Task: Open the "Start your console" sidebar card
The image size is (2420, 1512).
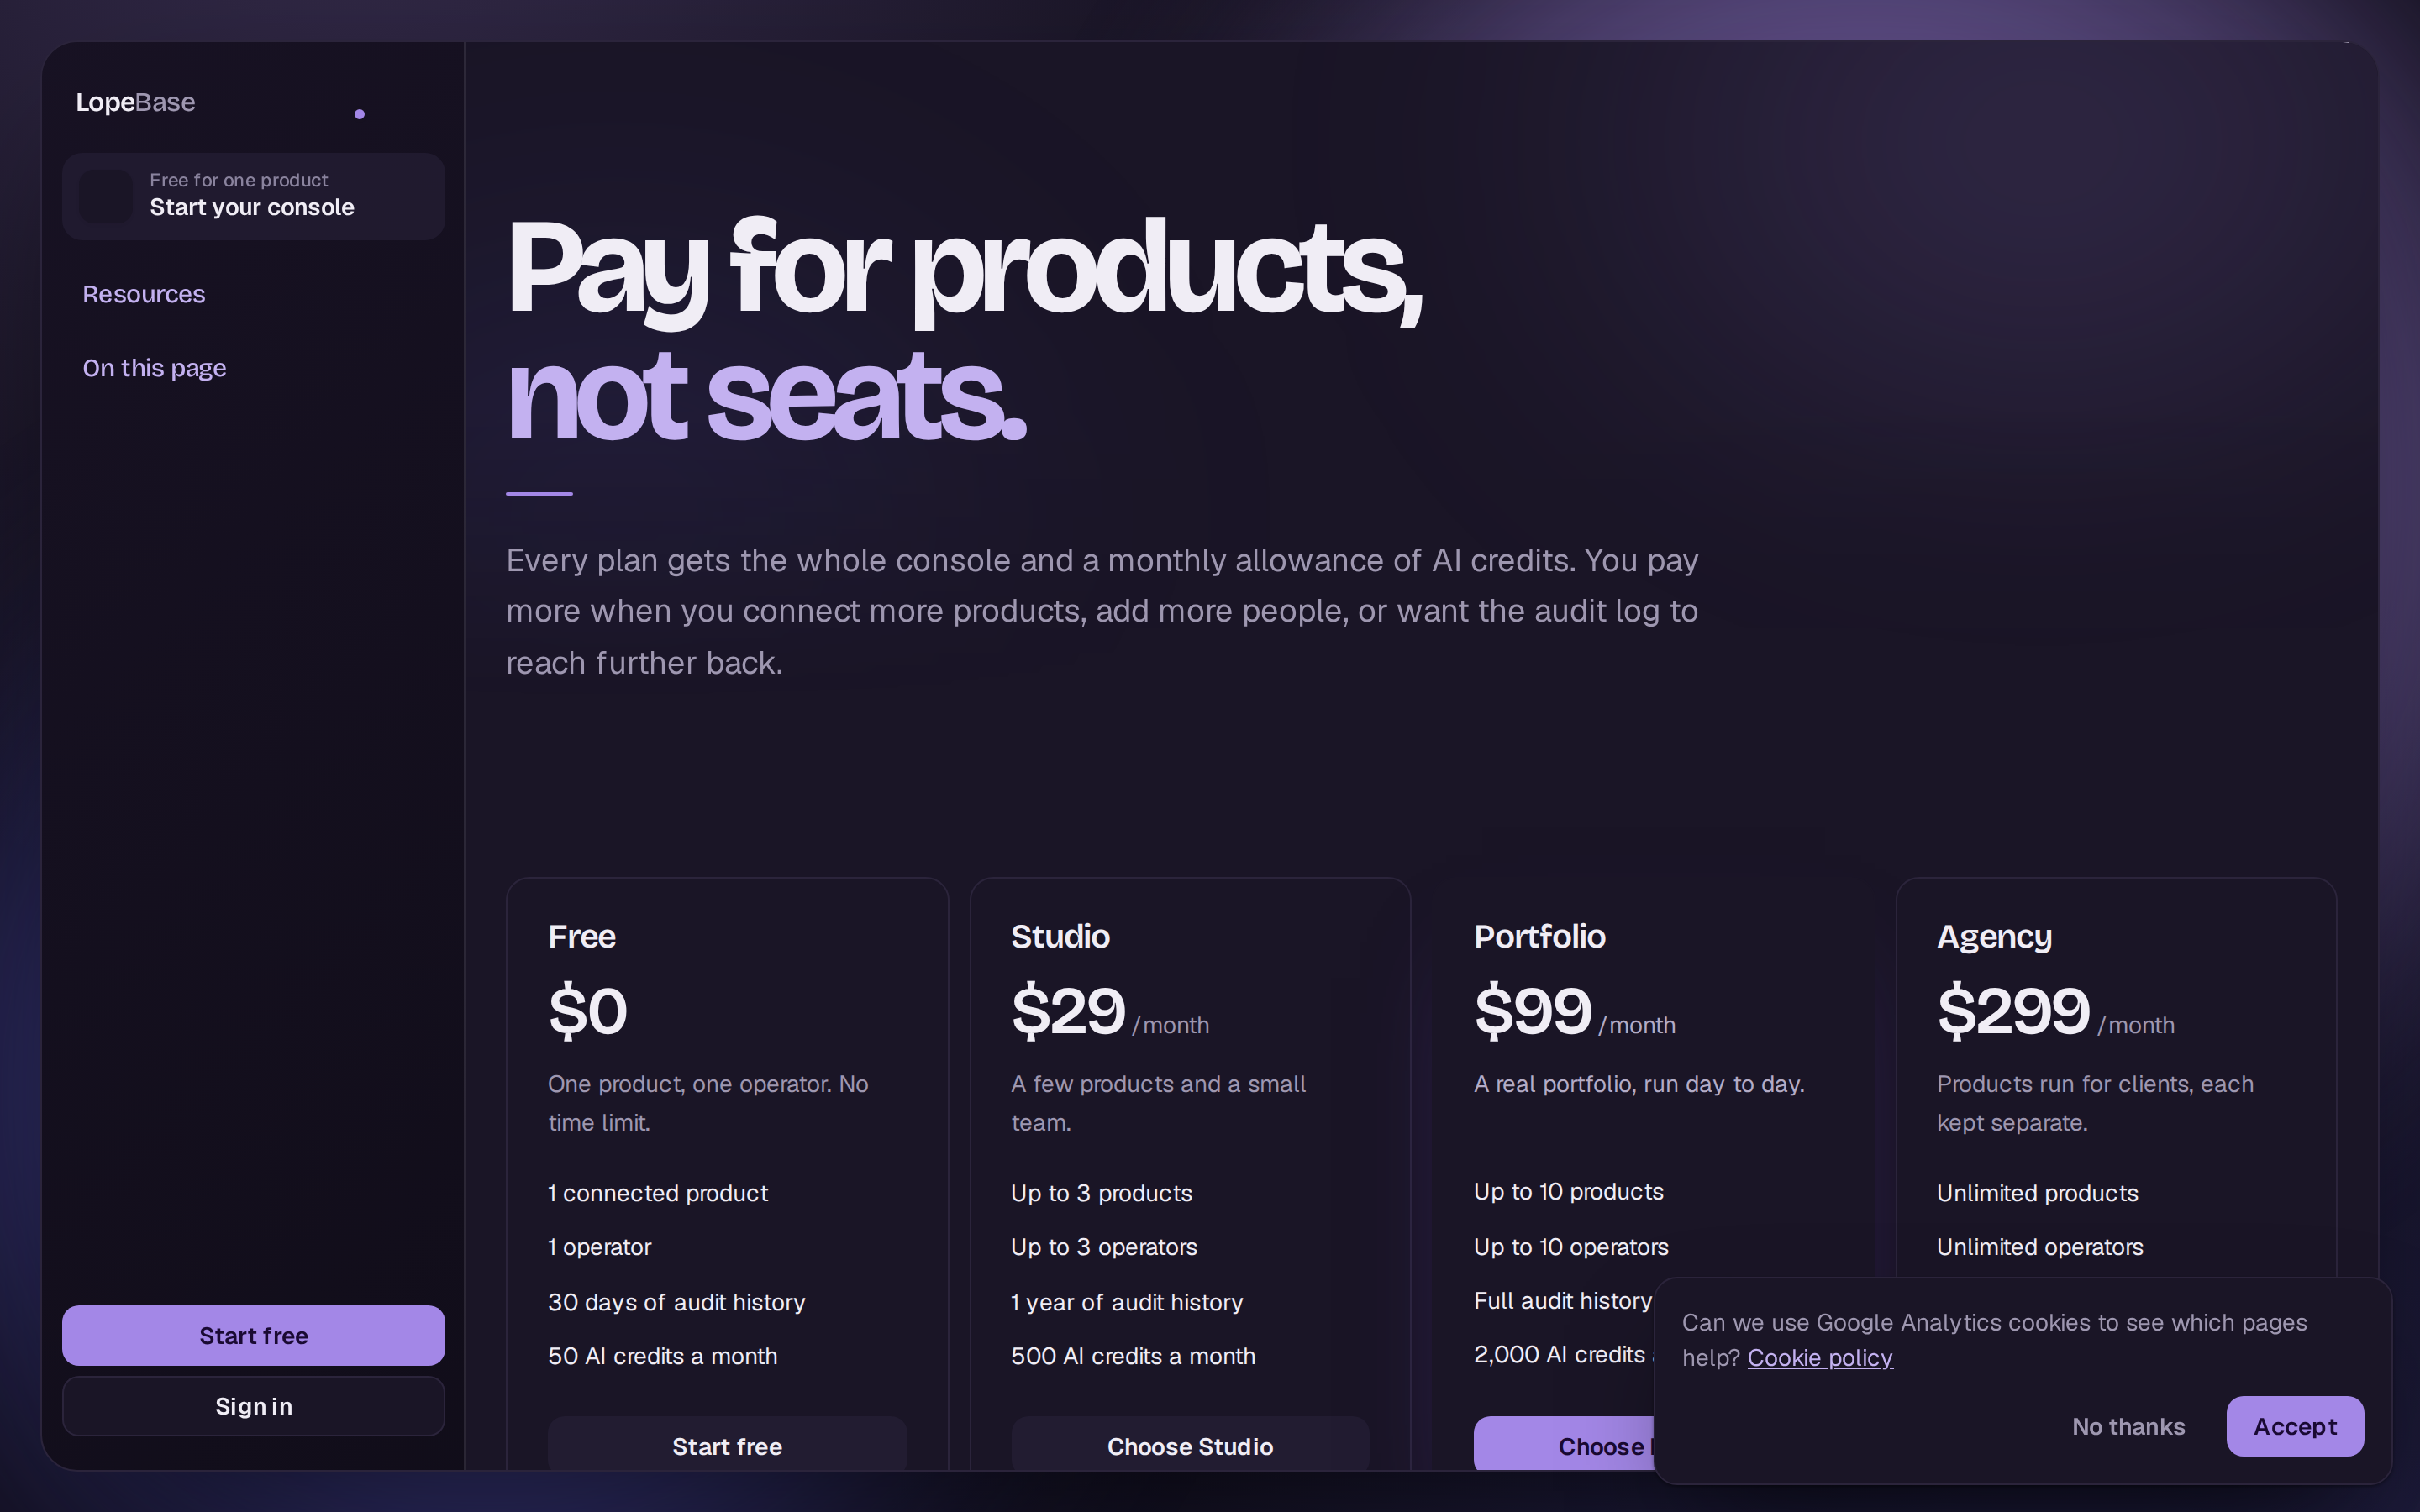Action: click(x=253, y=196)
